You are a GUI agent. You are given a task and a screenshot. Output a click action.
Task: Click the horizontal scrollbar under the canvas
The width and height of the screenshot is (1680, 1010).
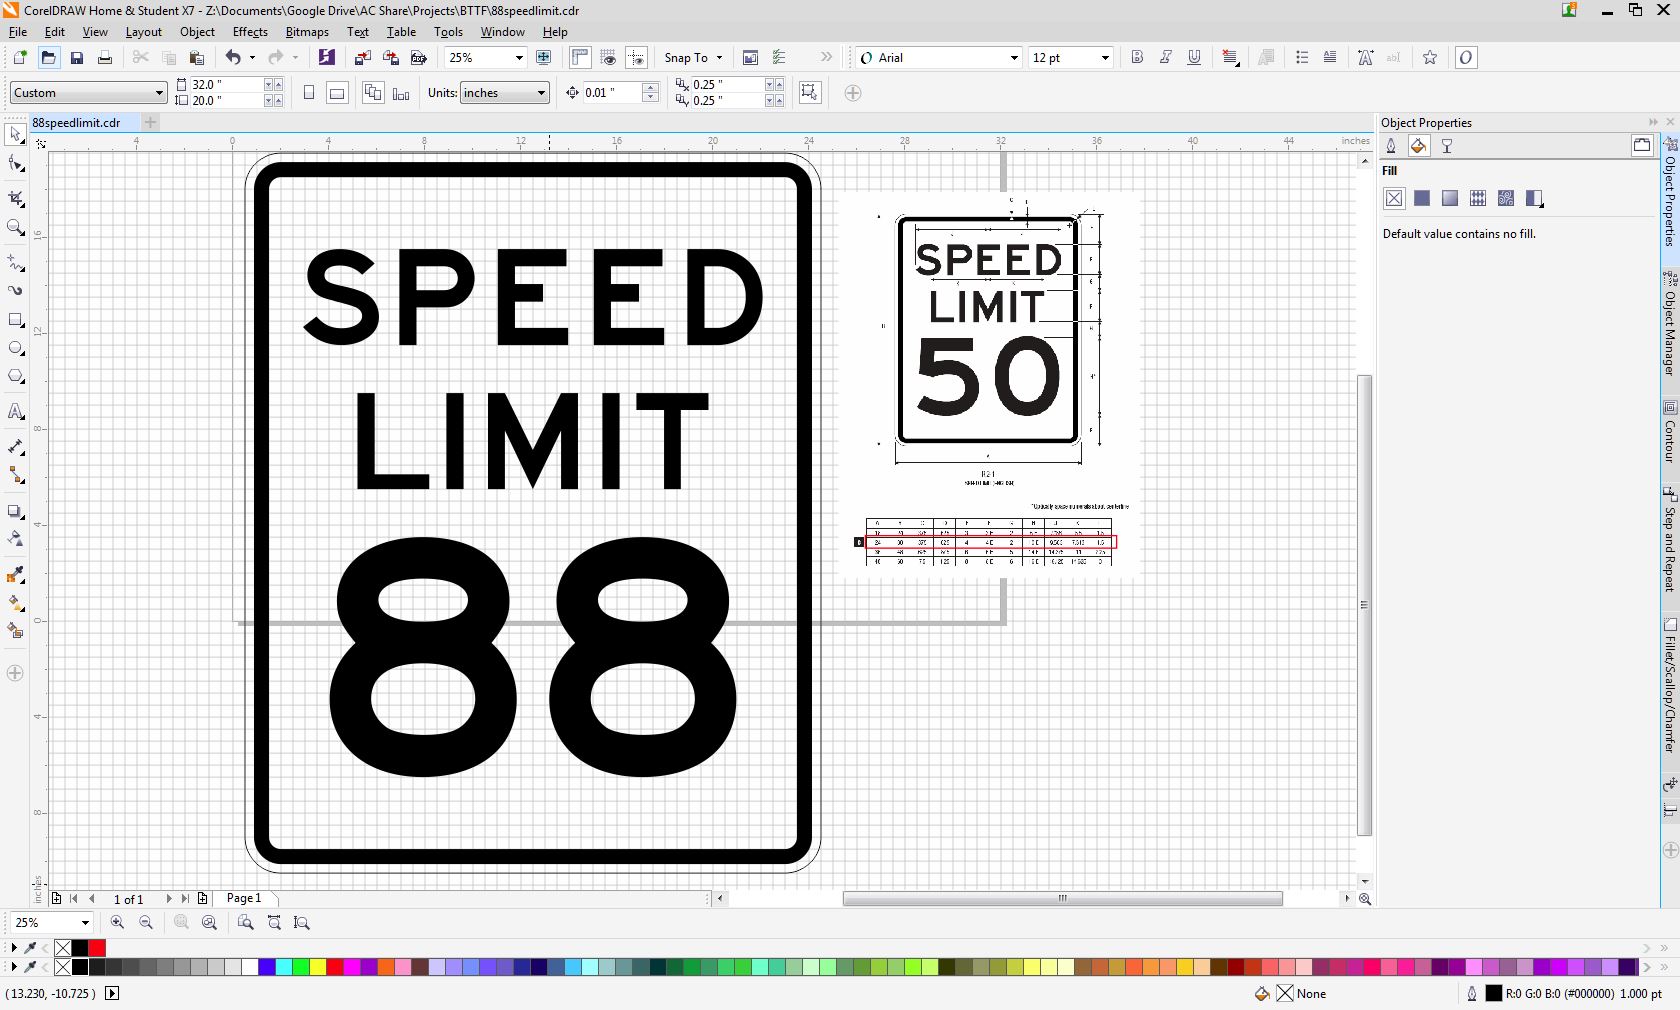tap(1062, 898)
